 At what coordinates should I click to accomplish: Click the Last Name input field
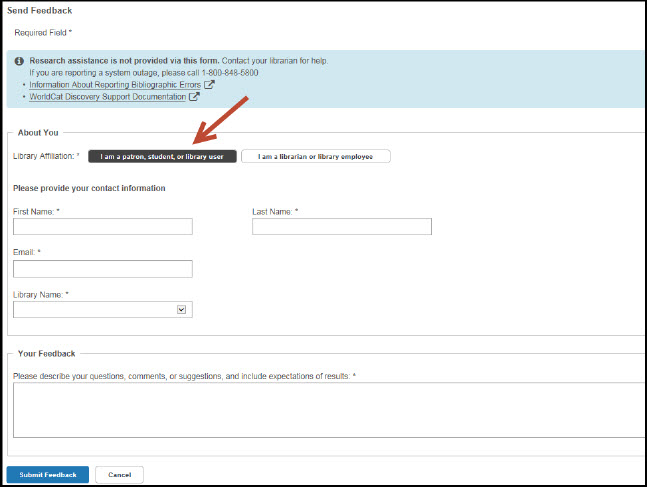click(x=342, y=227)
